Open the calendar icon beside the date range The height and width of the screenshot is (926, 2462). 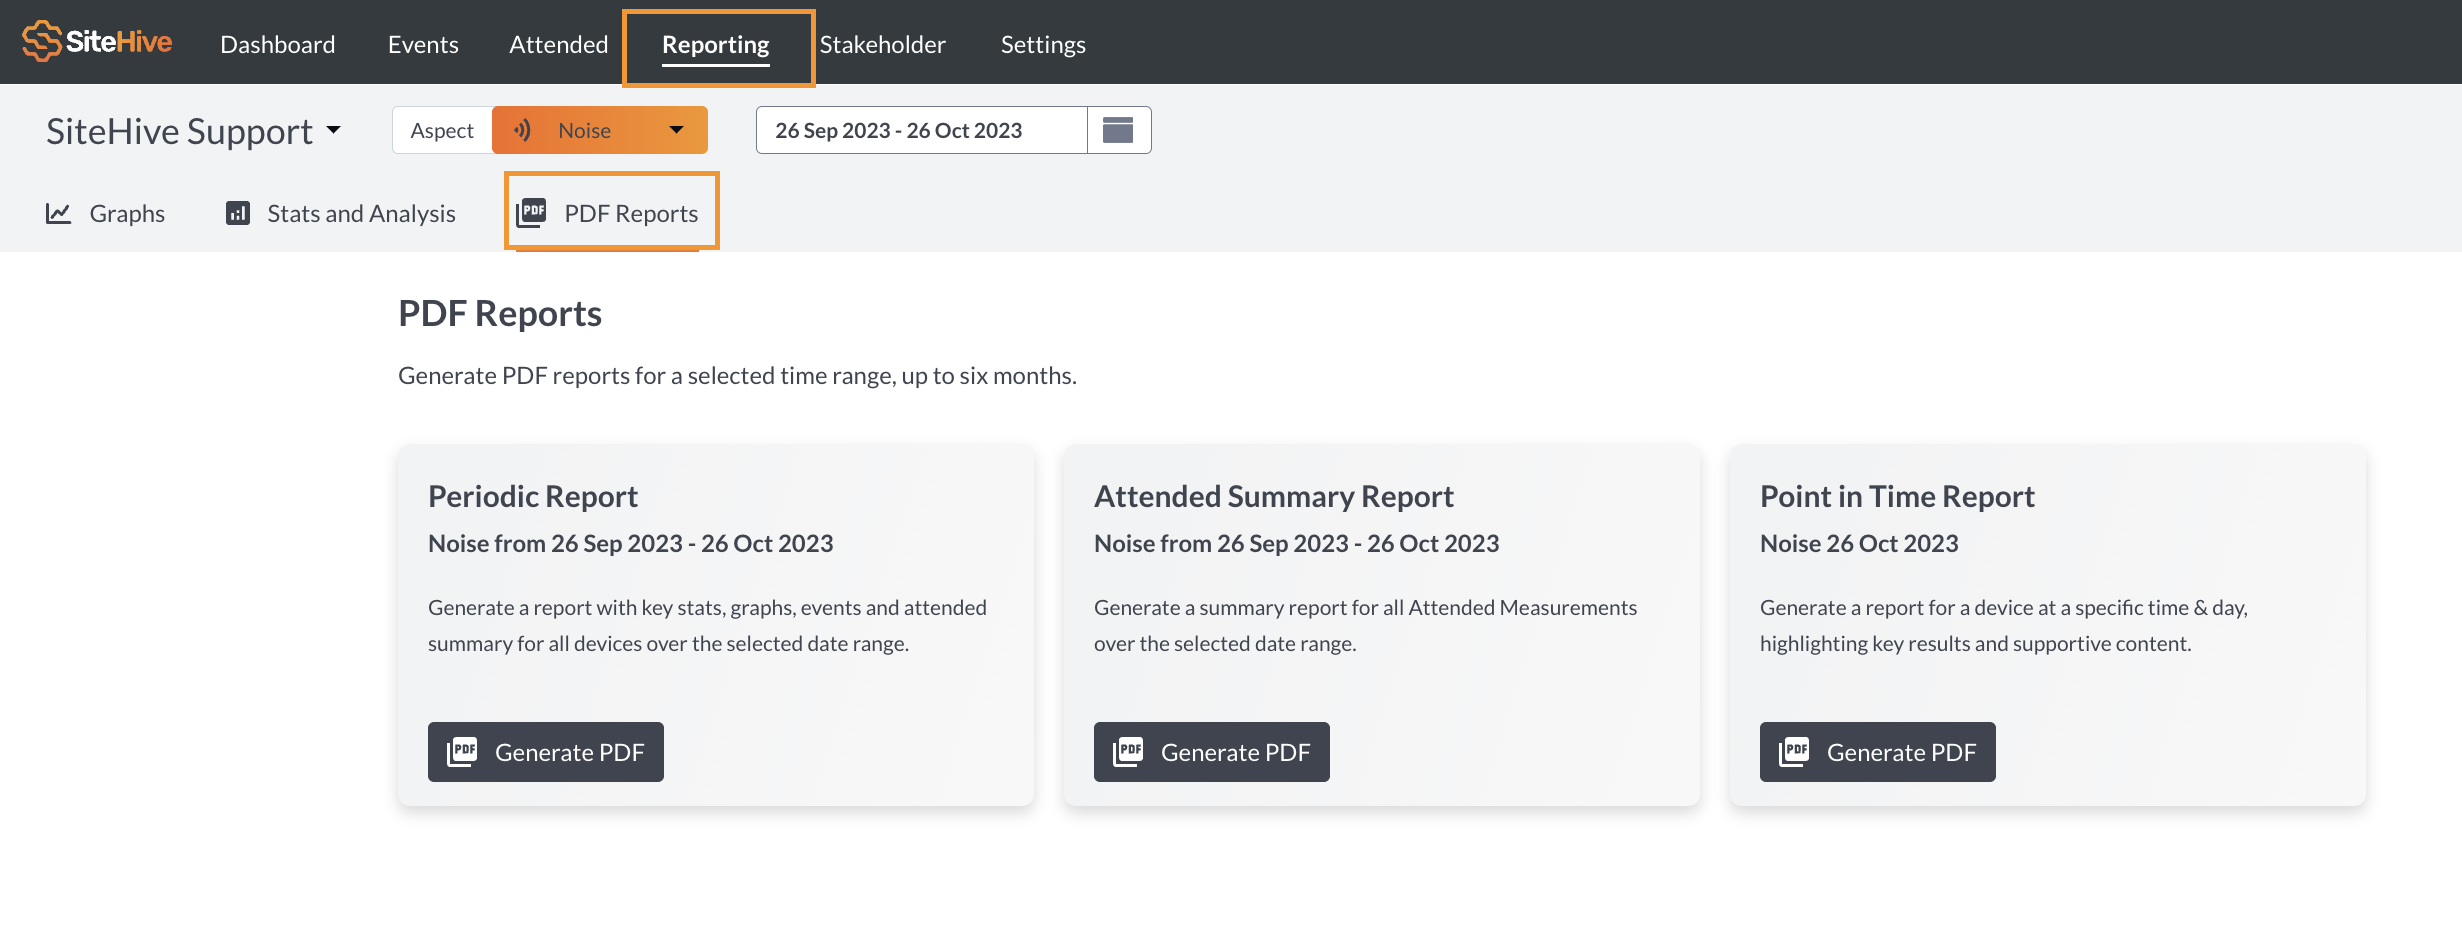coord(1119,129)
